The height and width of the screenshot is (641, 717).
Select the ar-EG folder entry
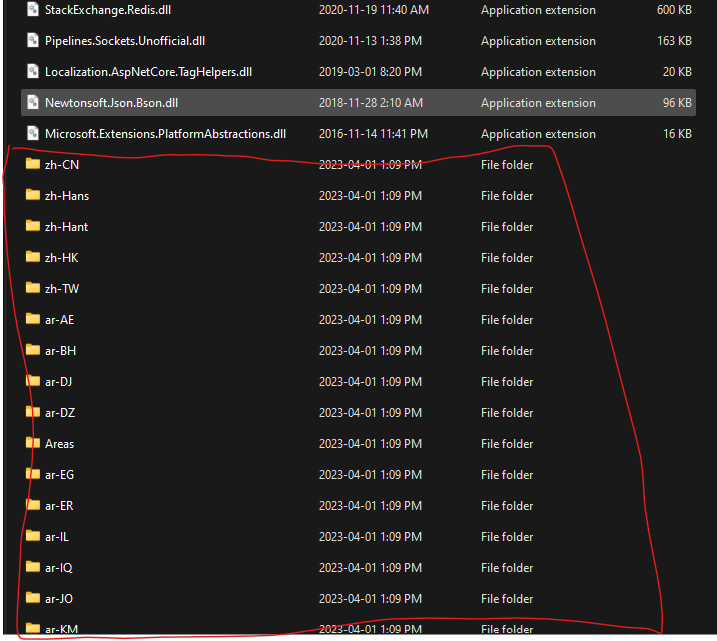[60, 475]
